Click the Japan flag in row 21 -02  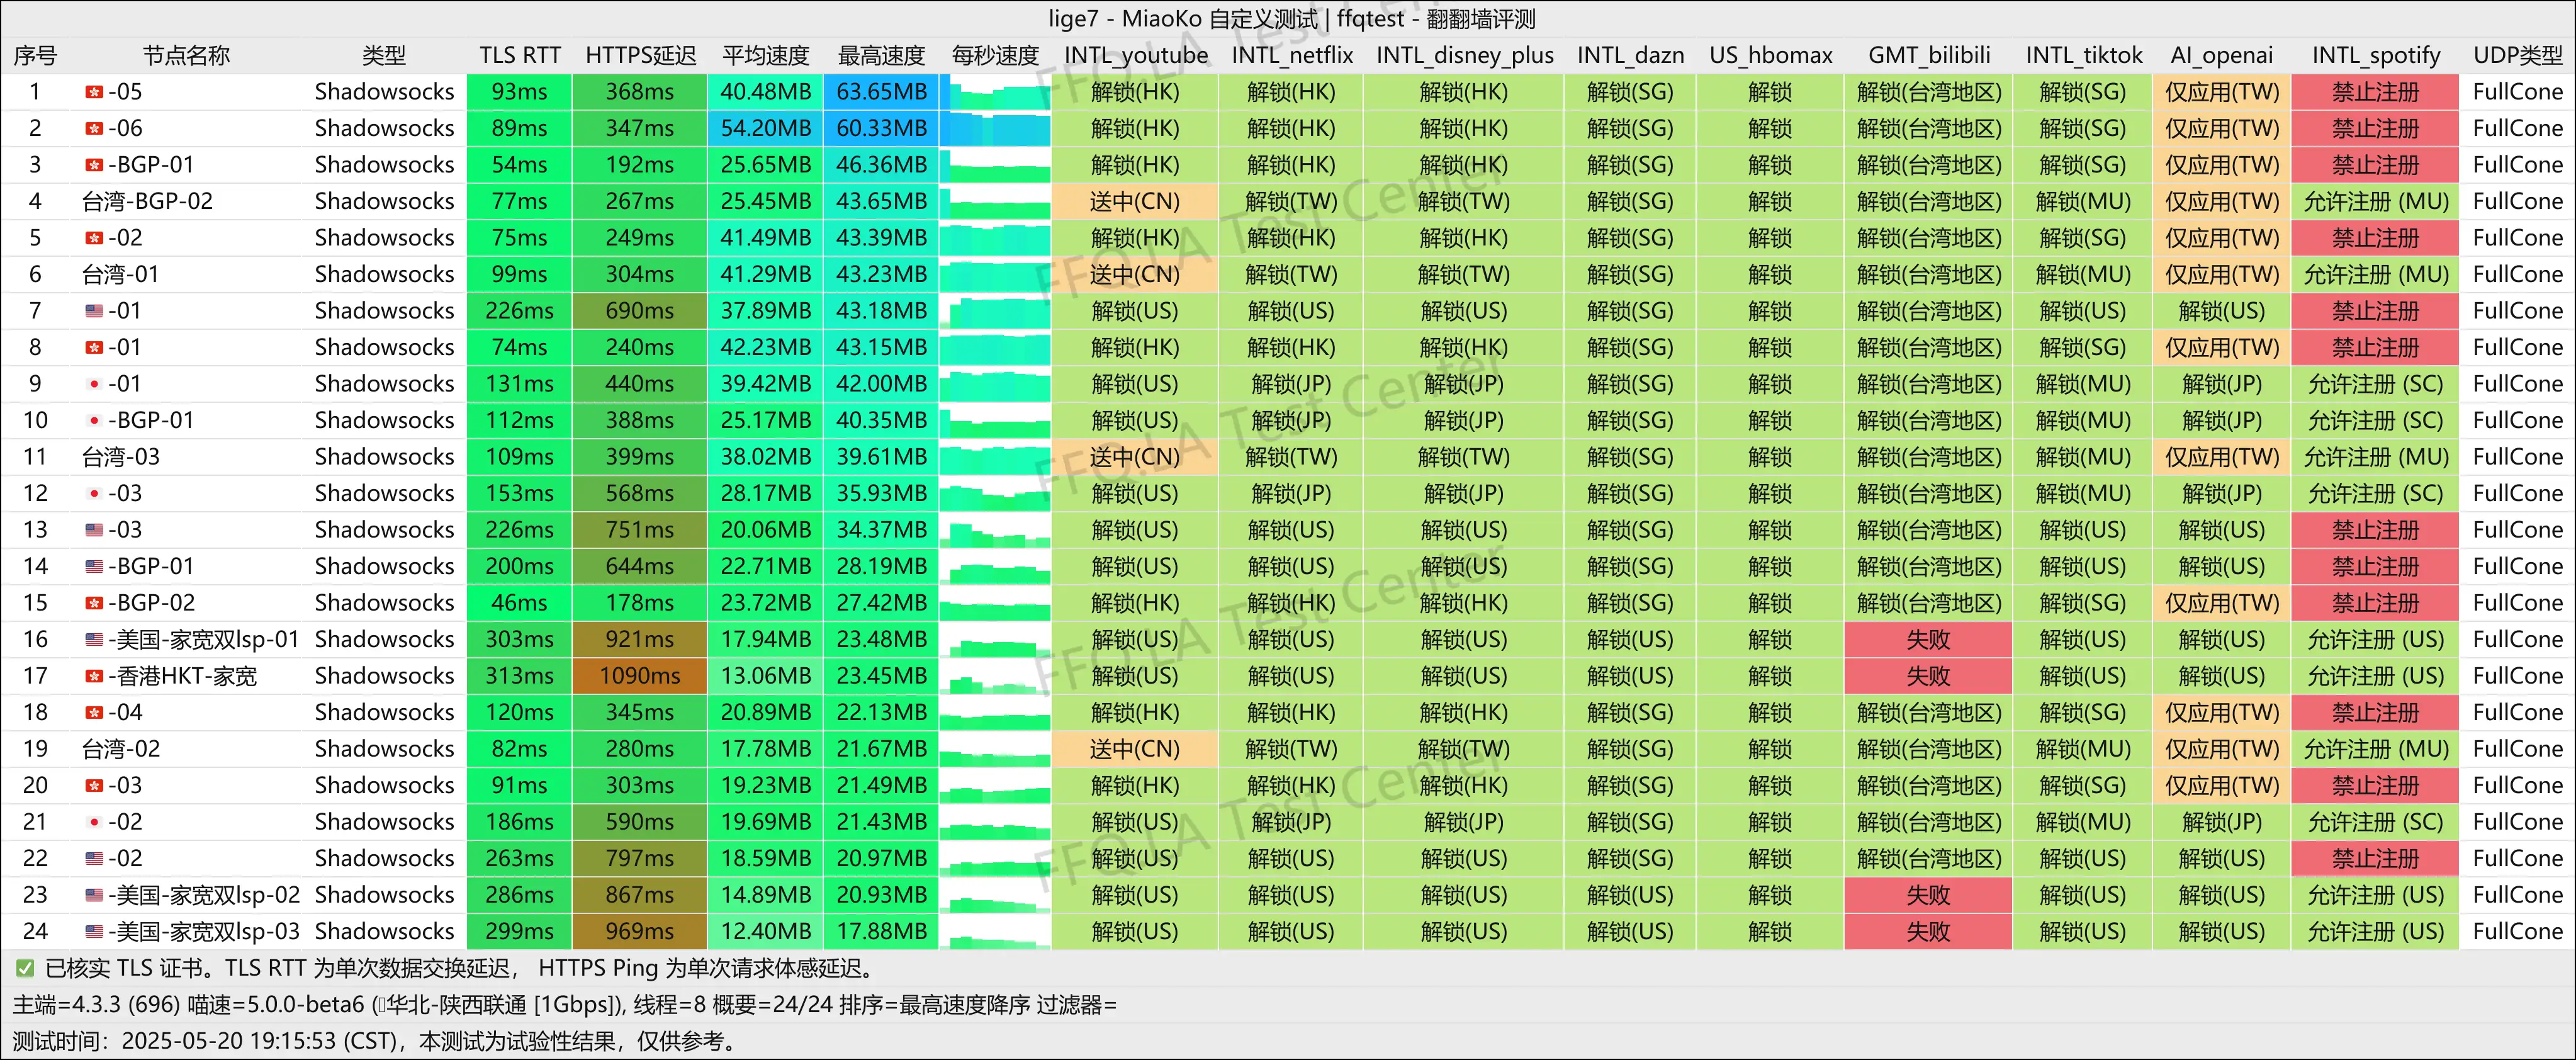pyautogui.click(x=94, y=822)
